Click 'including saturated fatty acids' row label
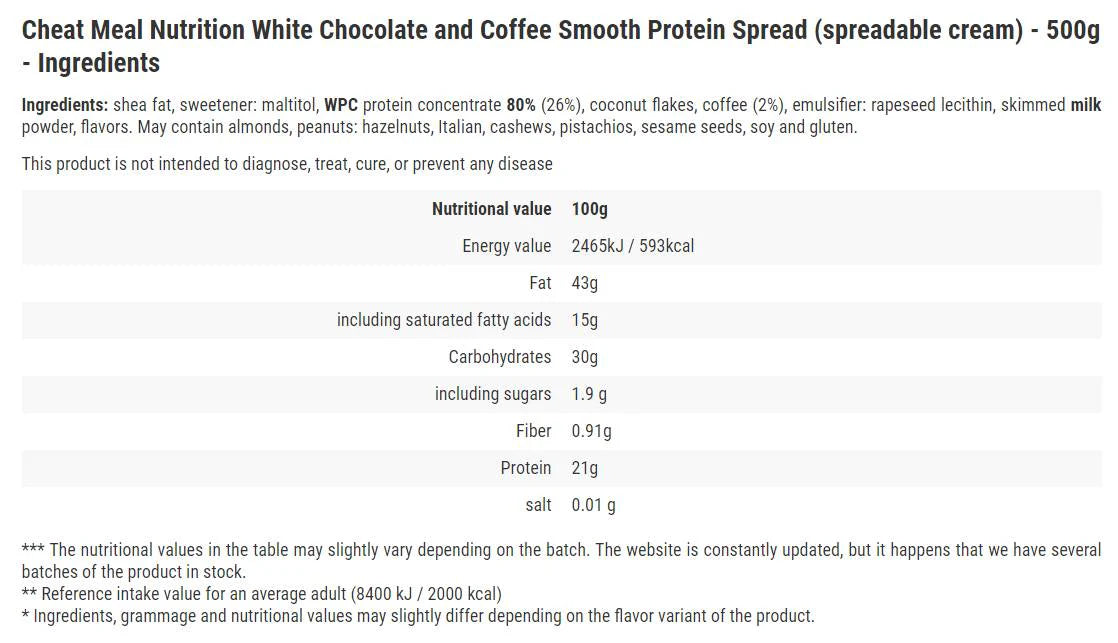1118x643 pixels. click(444, 320)
